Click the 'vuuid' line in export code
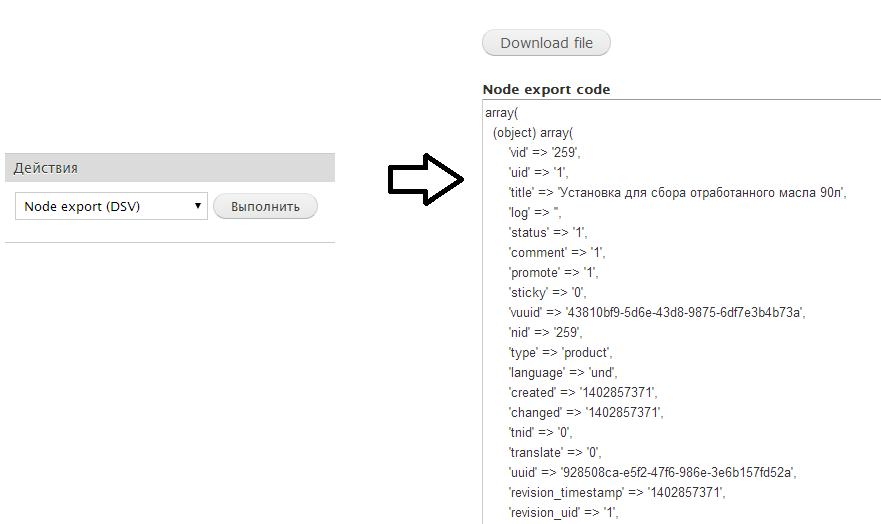Viewport: 881px width, 524px height. click(656, 313)
